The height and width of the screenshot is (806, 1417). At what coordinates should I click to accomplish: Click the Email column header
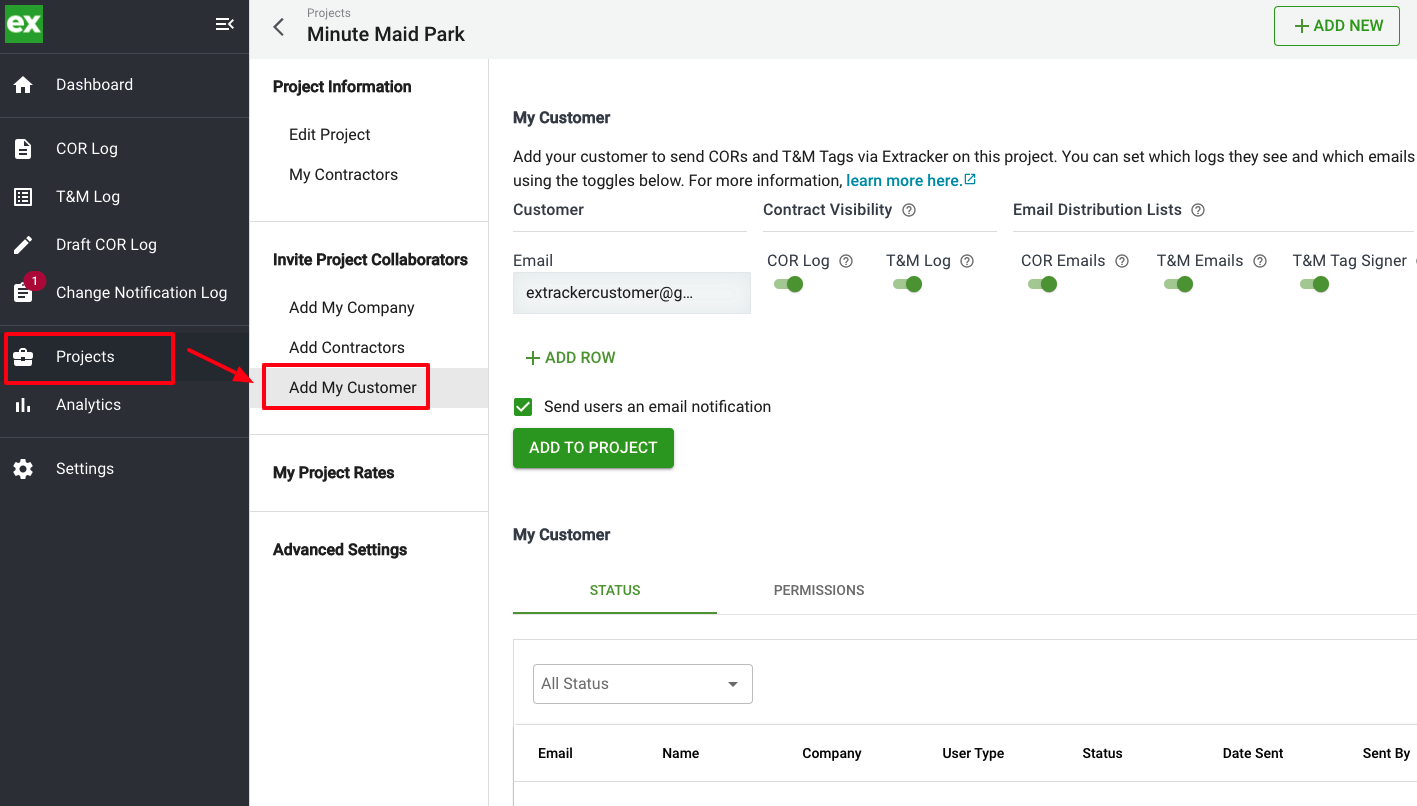pos(555,753)
